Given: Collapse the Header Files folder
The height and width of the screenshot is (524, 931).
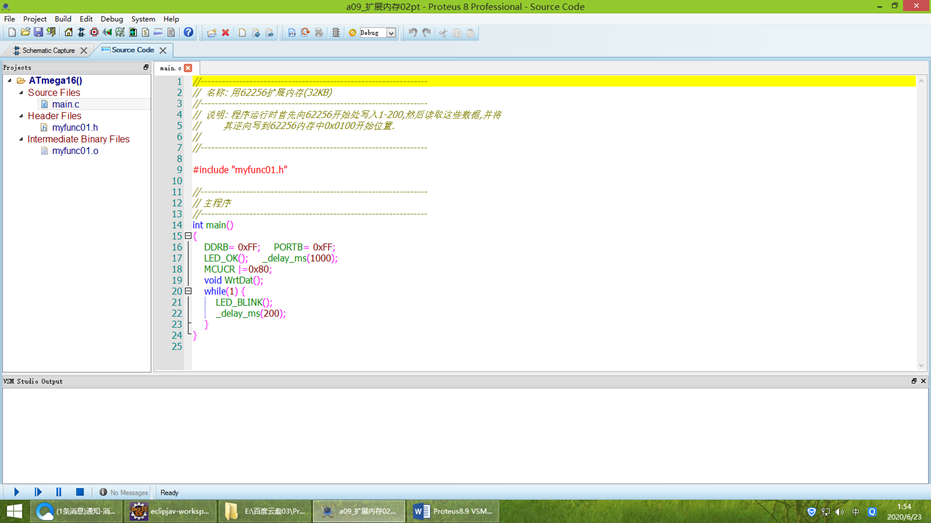Looking at the screenshot, I should coord(21,116).
